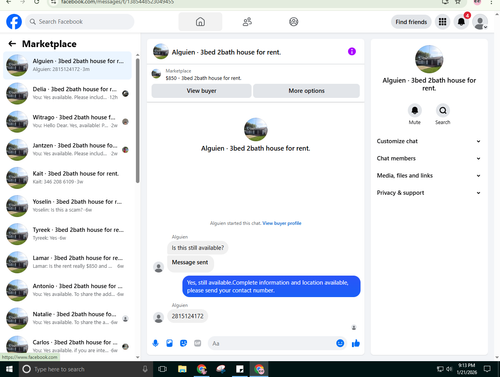This screenshot has width=500, height=377.
Task: Open the Windows Start menu
Action: (9, 369)
